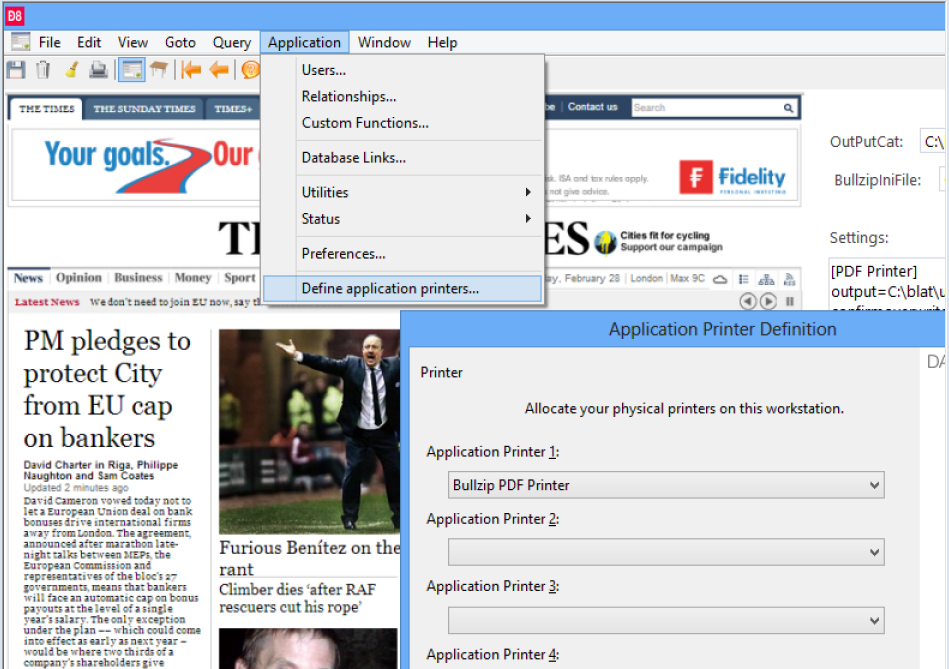Click the next news ticker button

(x=768, y=301)
